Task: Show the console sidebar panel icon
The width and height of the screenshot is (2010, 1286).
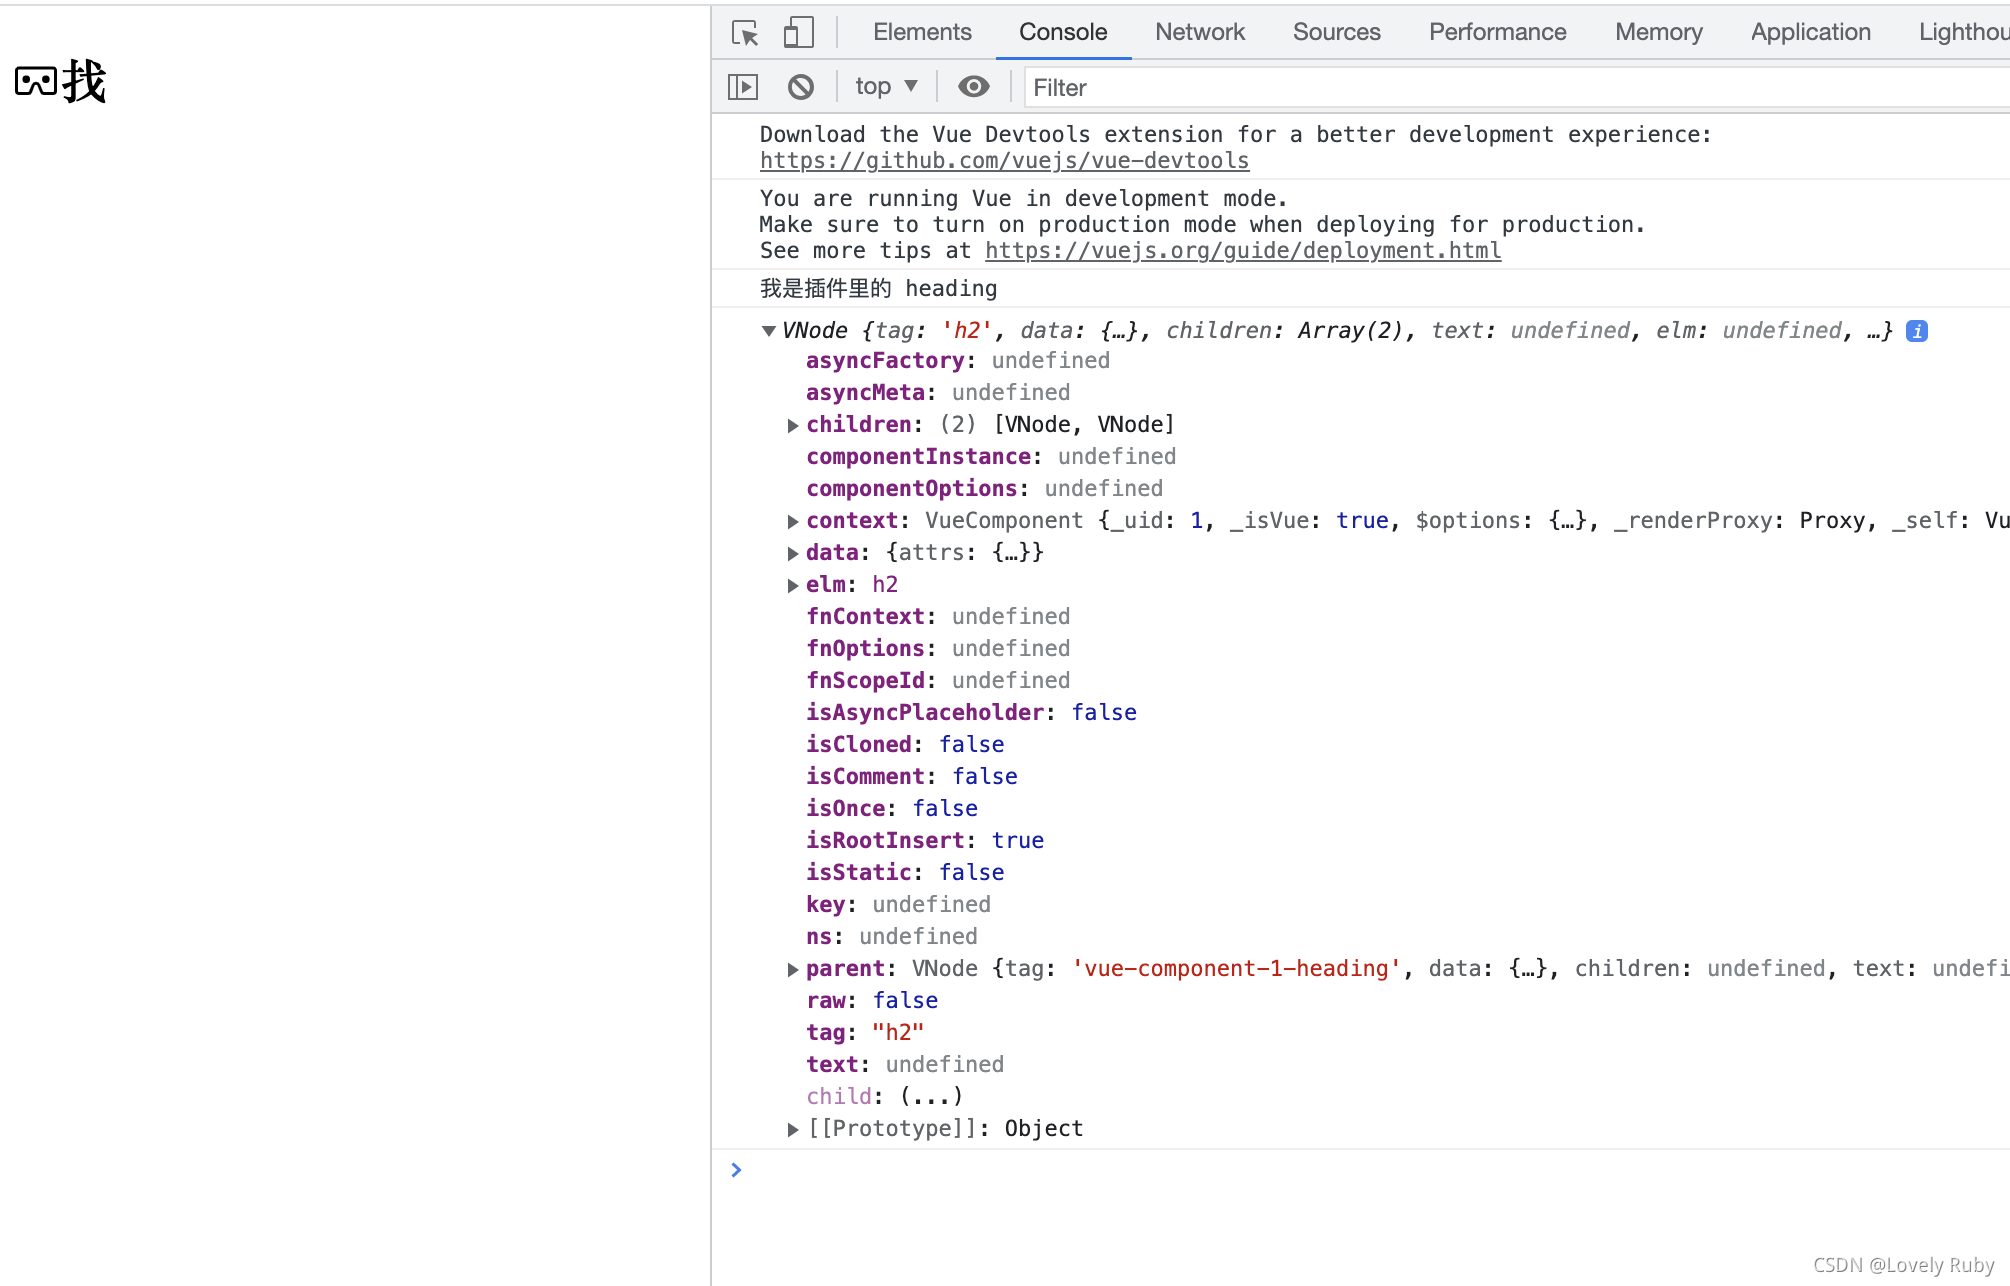Action: pos(743,87)
